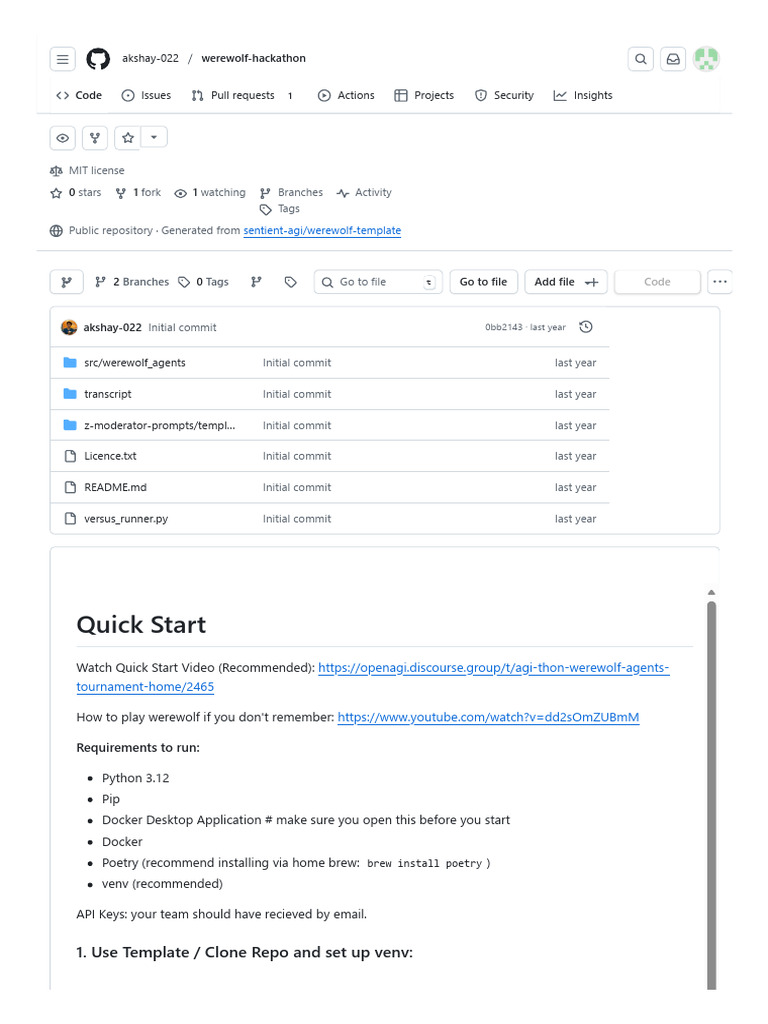This screenshot has width=768, height=1024.
Task: Expand the Add file dropdown
Action: pyautogui.click(x=566, y=282)
